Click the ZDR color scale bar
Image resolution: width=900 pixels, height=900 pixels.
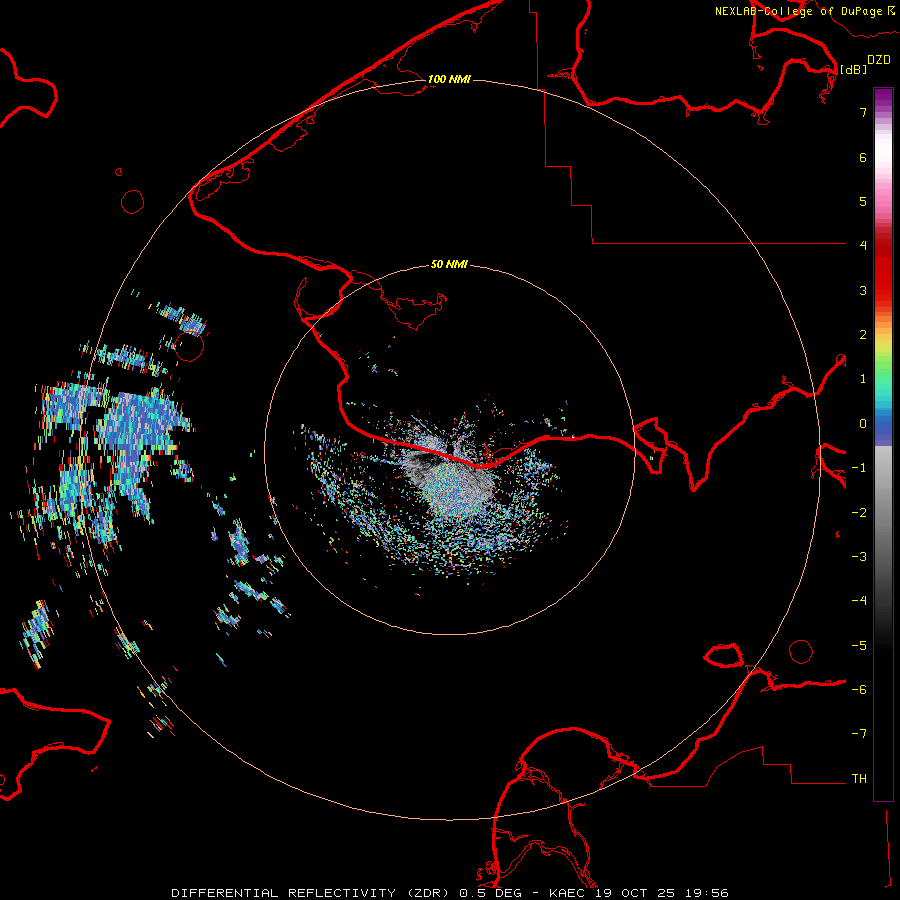coord(883,444)
